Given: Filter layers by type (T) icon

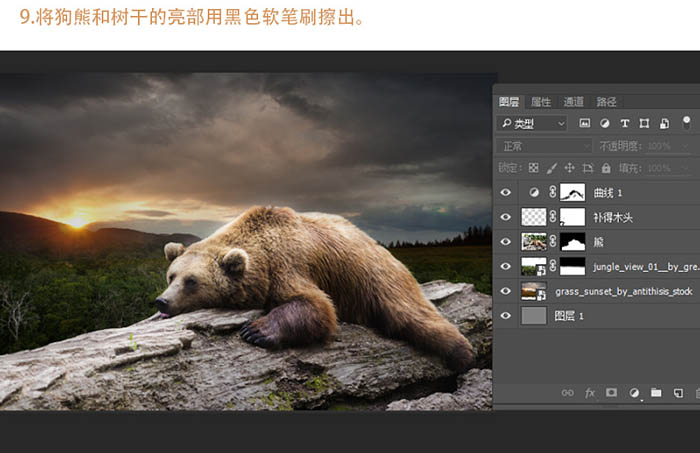Looking at the screenshot, I should [x=625, y=123].
